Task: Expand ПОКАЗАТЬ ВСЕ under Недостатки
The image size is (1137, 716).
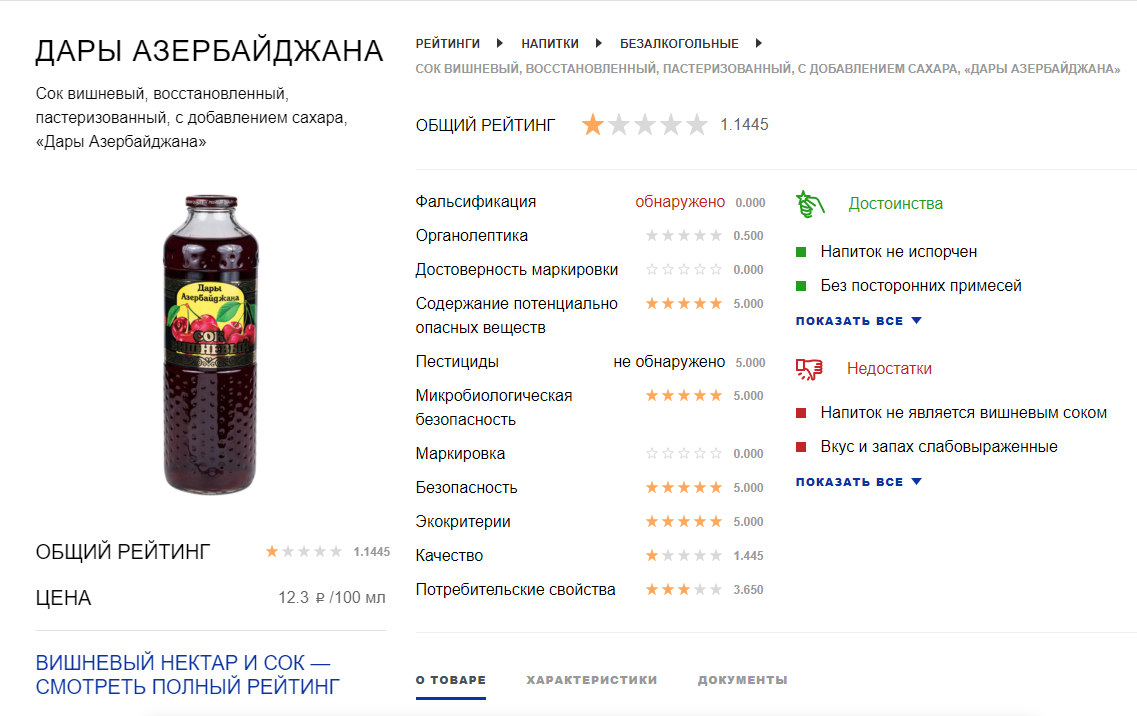Action: (858, 482)
